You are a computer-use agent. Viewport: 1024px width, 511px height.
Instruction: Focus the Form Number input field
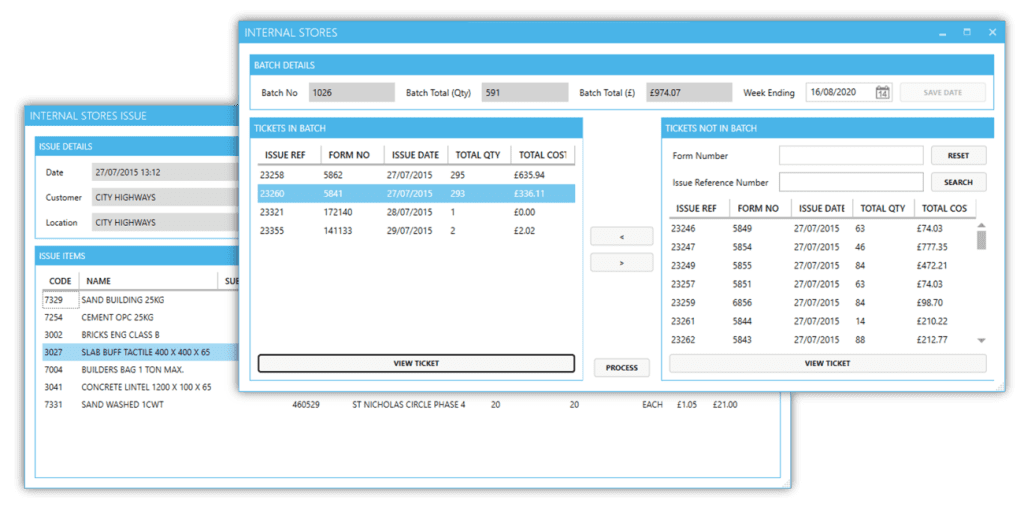click(851, 156)
